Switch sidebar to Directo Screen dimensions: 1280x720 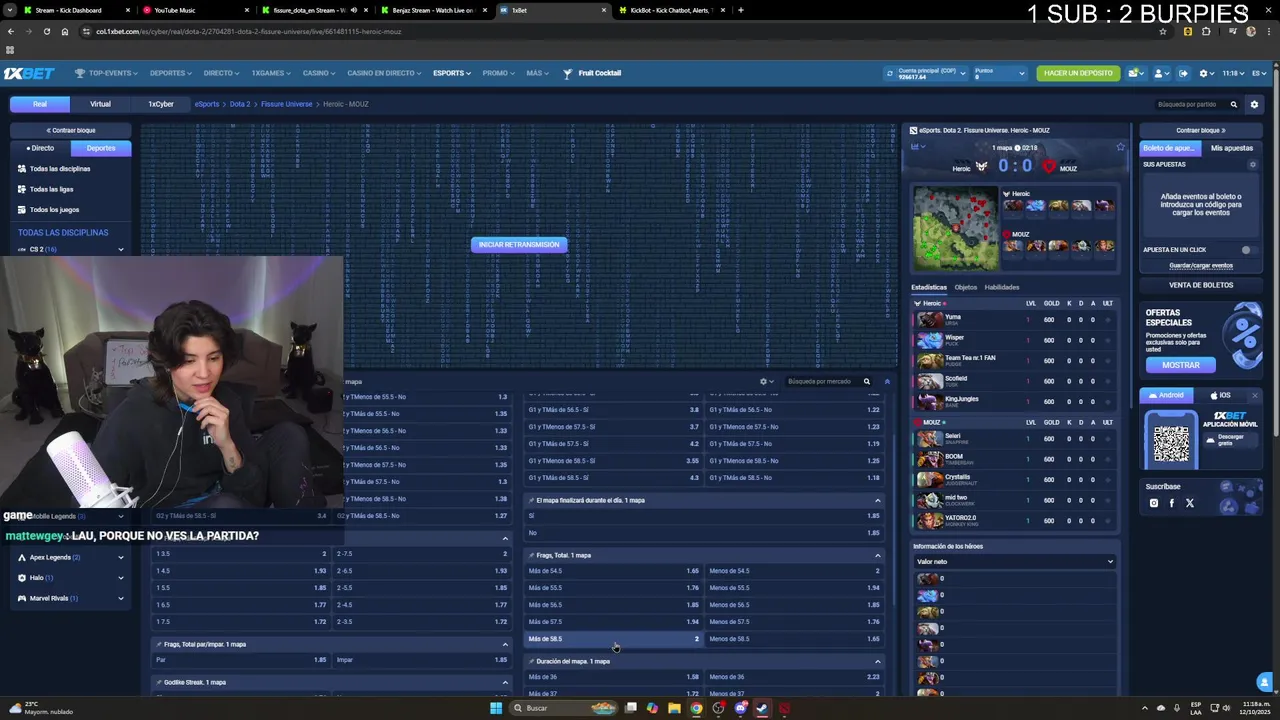click(41, 148)
